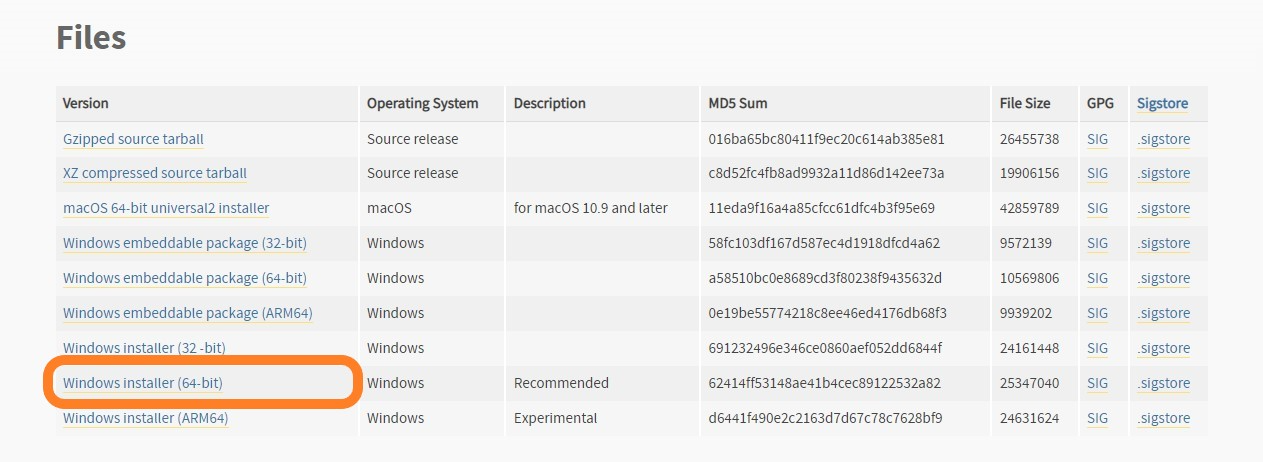Click SIG link for macOS installer row
The height and width of the screenshot is (462, 1263).
[x=1097, y=208]
